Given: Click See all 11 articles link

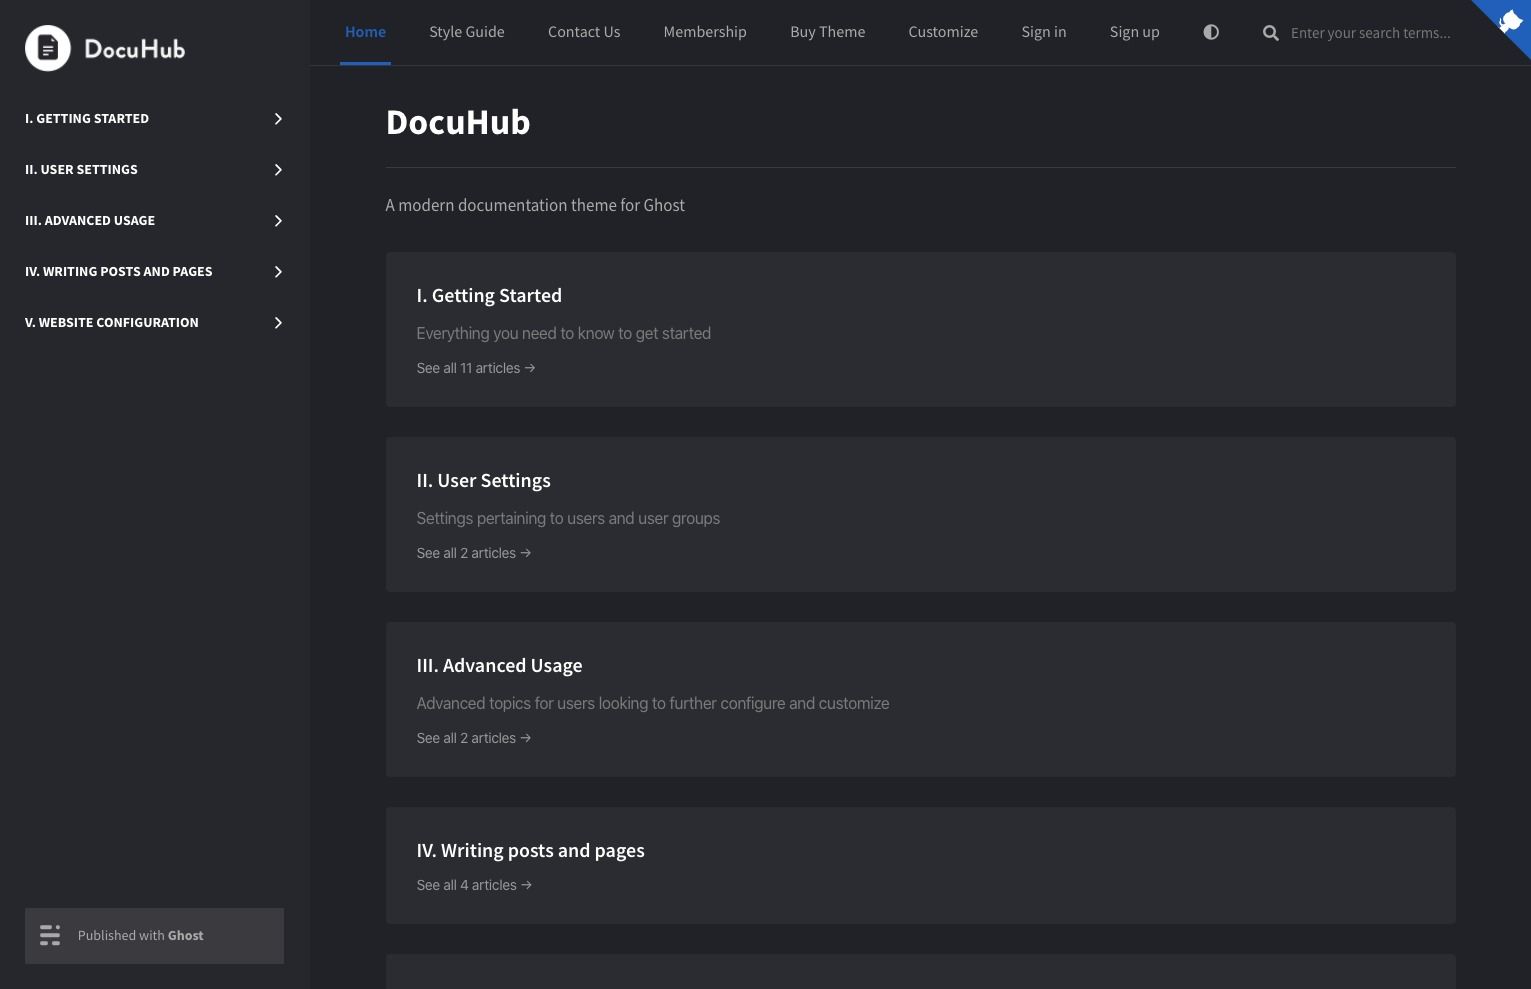Looking at the screenshot, I should tap(476, 368).
